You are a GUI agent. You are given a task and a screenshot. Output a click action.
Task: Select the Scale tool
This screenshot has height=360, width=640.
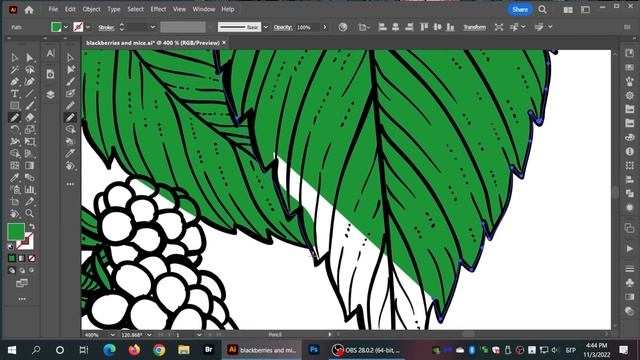coord(29,129)
